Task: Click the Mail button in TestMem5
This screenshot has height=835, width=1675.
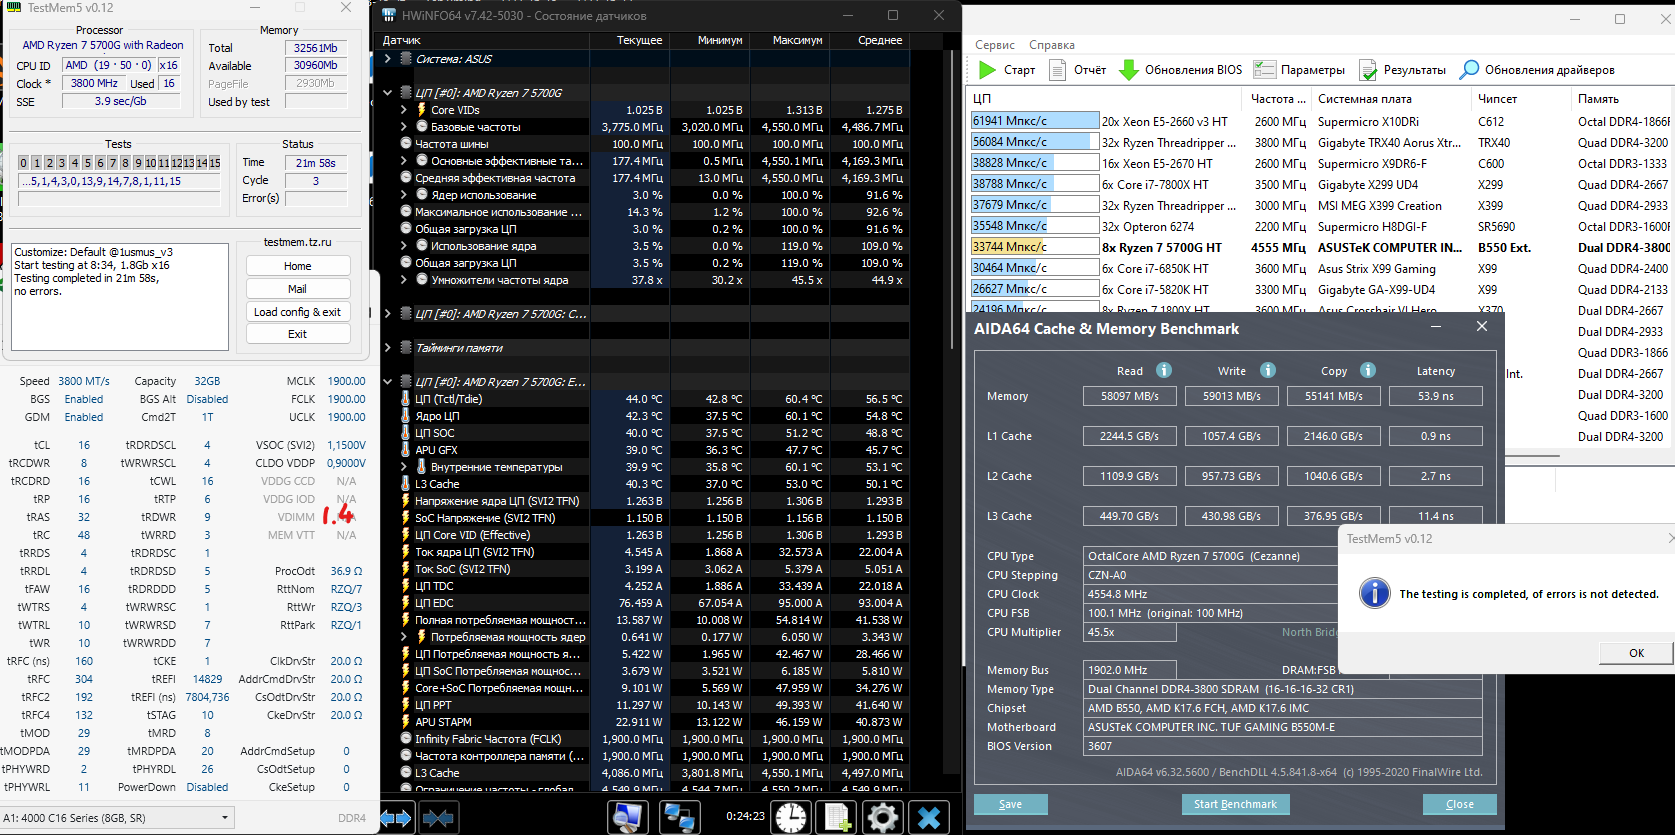Action: 298,289
